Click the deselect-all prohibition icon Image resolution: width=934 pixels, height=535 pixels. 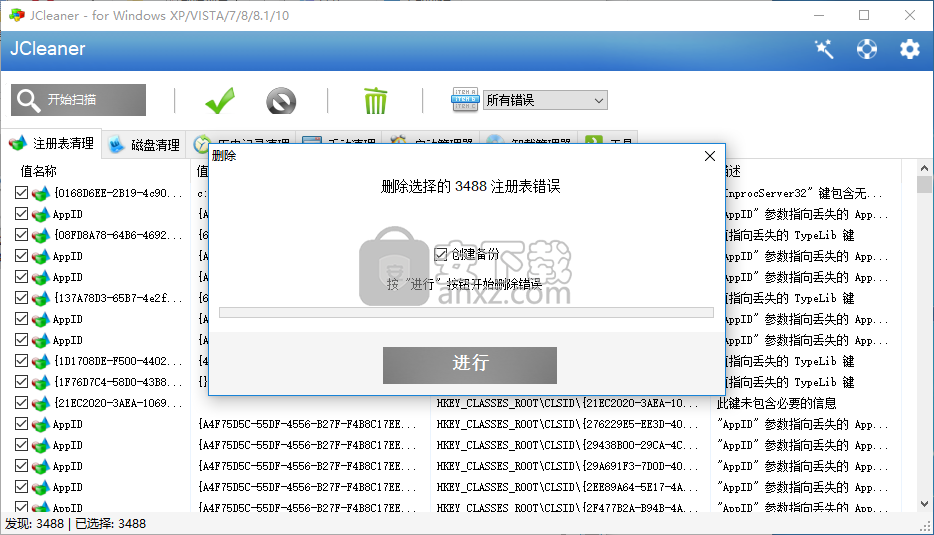pyautogui.click(x=281, y=101)
